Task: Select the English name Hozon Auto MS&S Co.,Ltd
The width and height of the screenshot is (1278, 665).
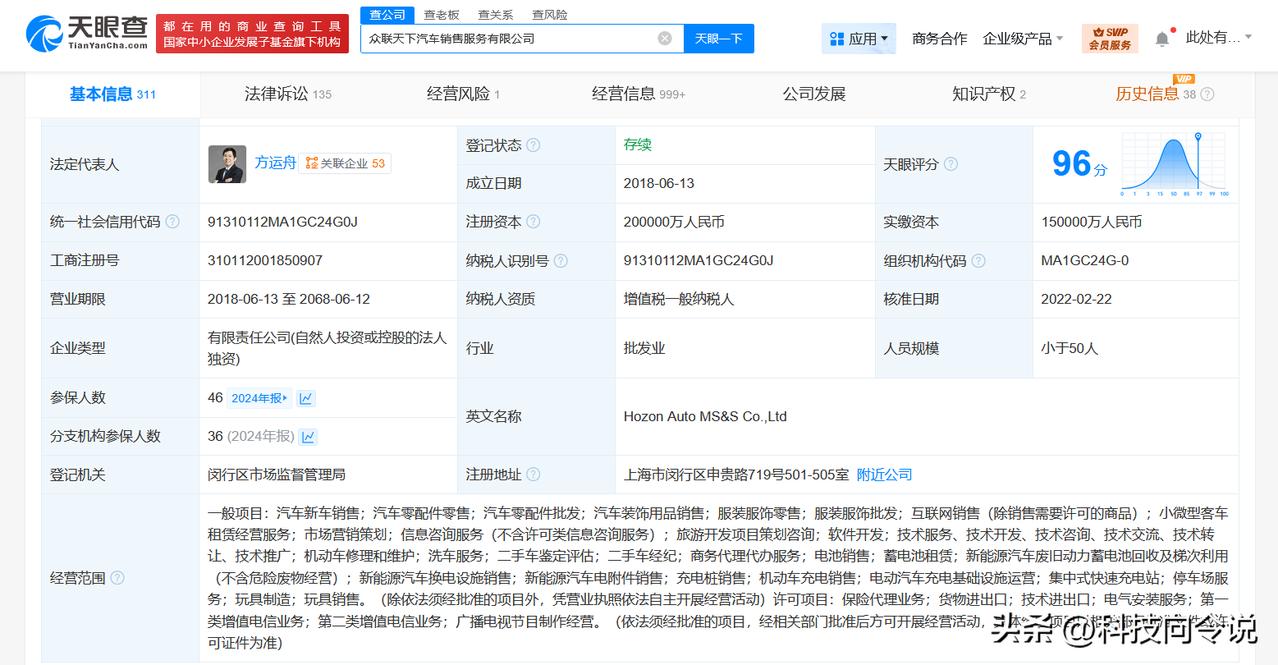Action: 705,417
